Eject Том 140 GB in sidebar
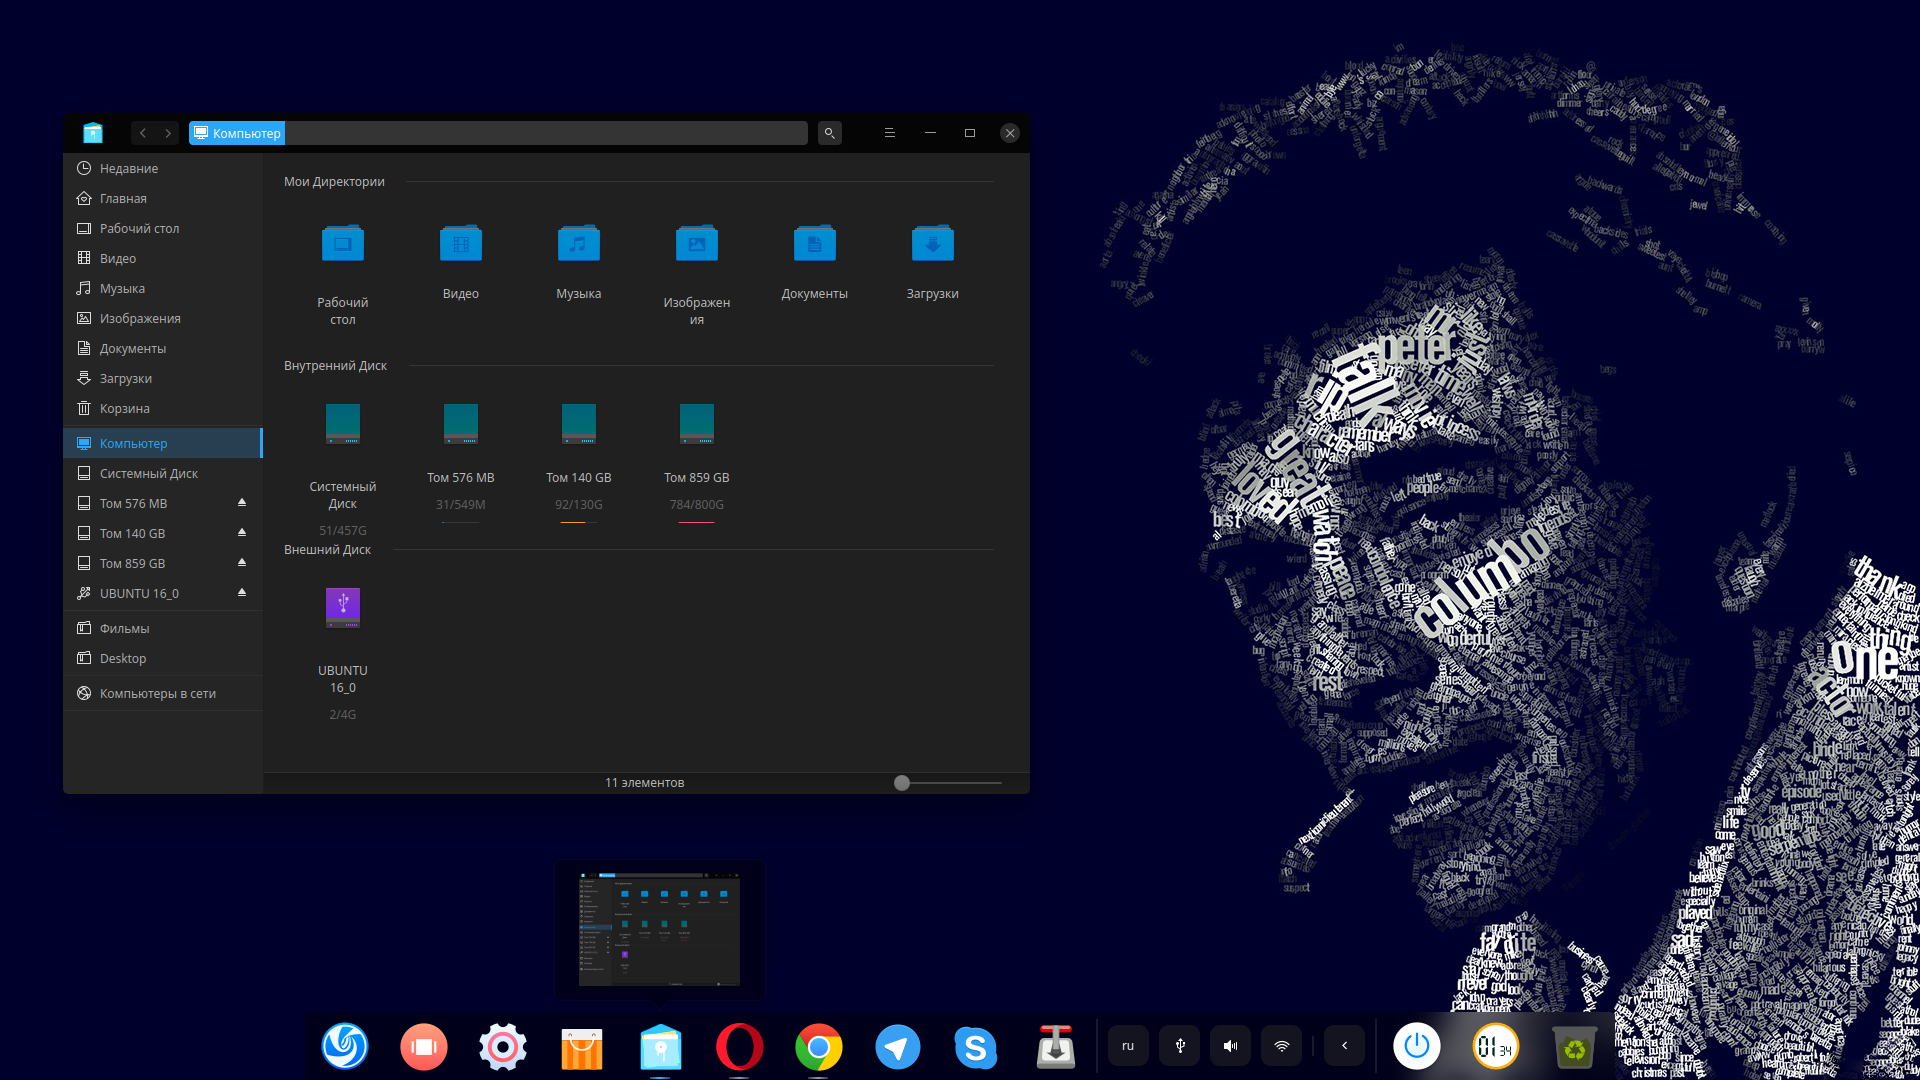1920x1080 pixels. point(242,533)
